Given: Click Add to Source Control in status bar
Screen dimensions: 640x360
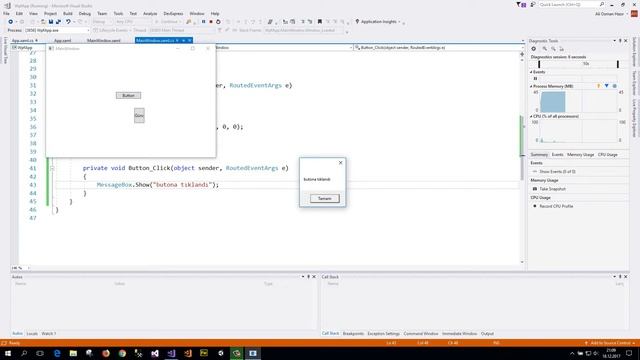Looking at the screenshot, I should [x=610, y=343].
